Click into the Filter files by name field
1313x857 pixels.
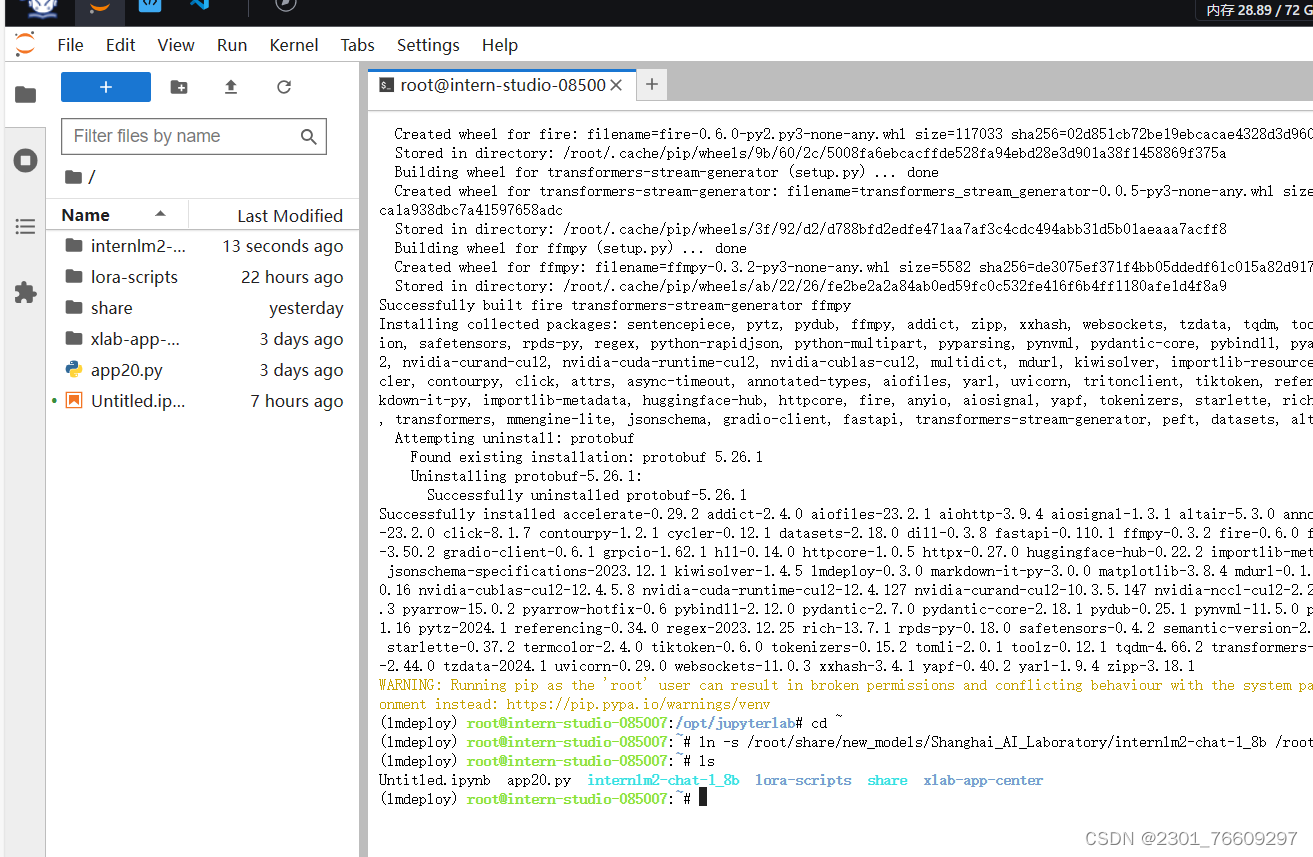click(x=180, y=136)
